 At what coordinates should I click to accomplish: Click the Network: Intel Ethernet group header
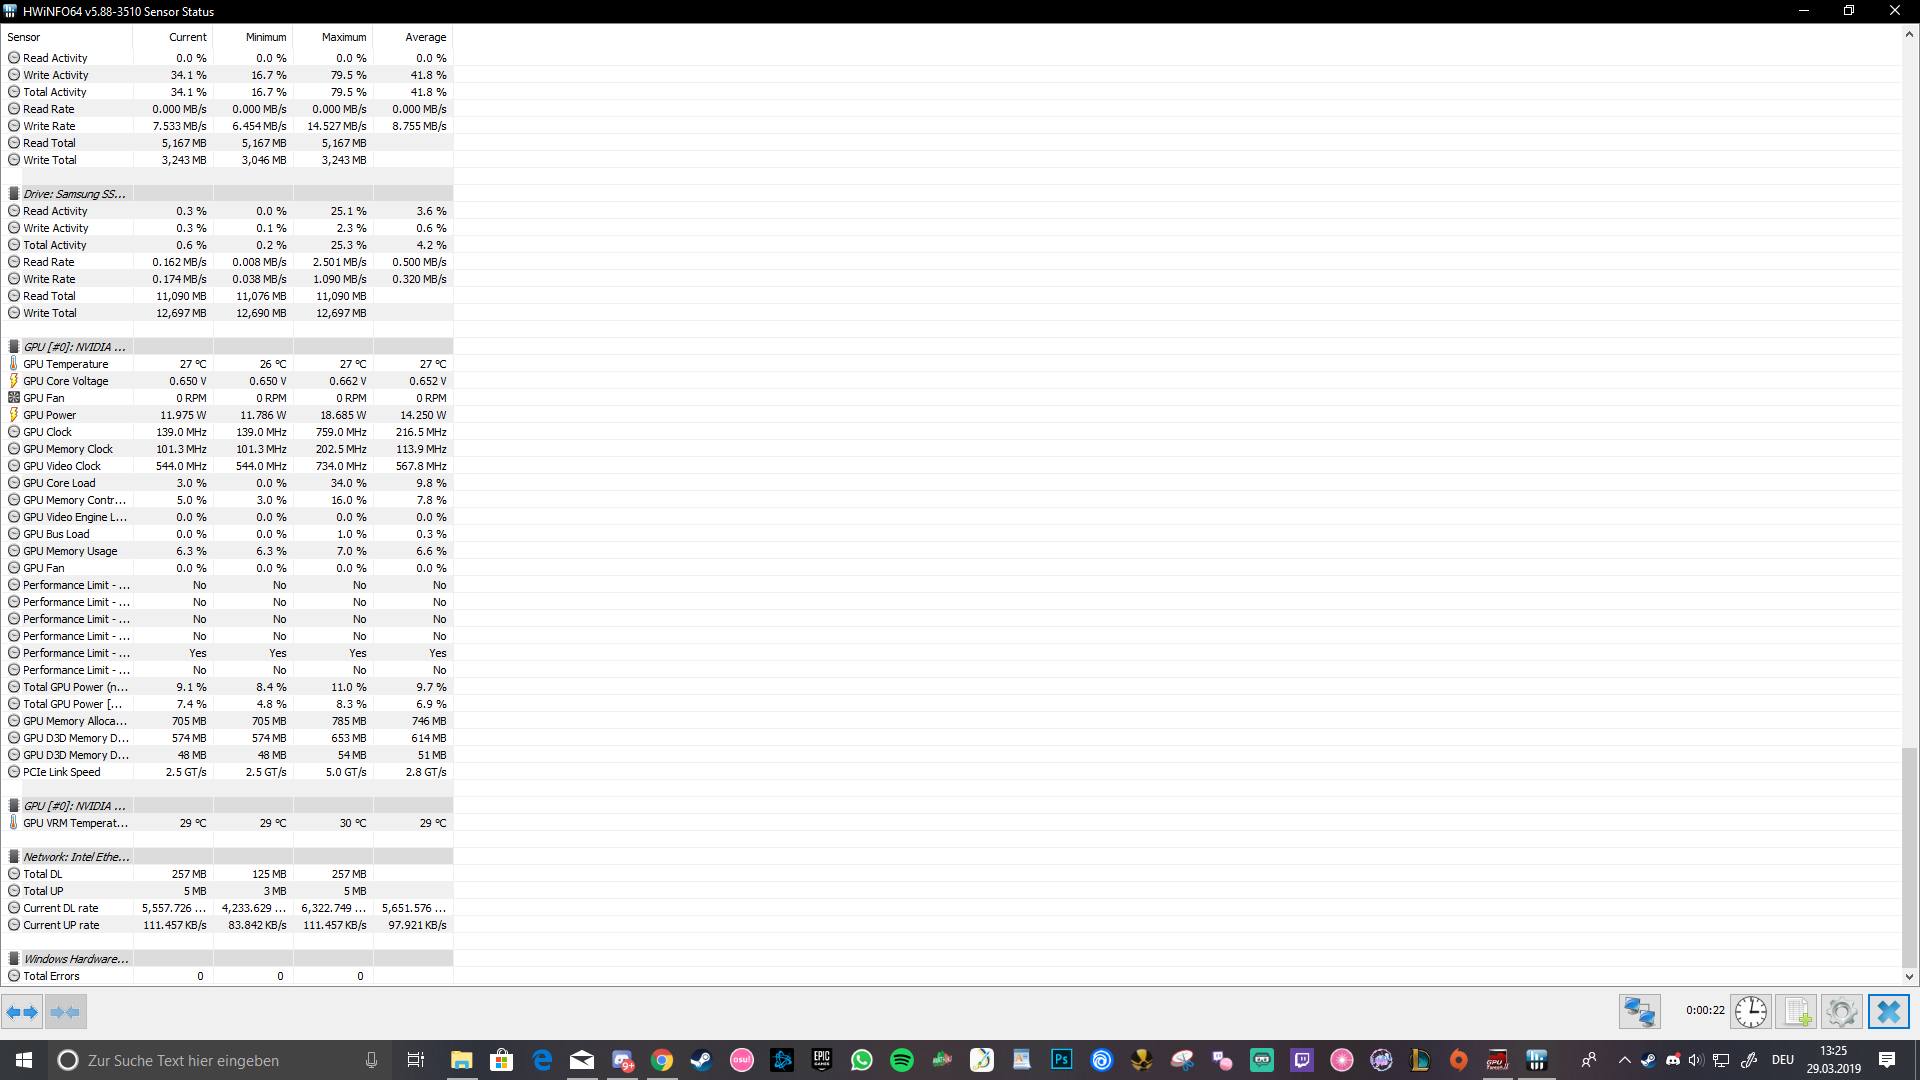77,857
